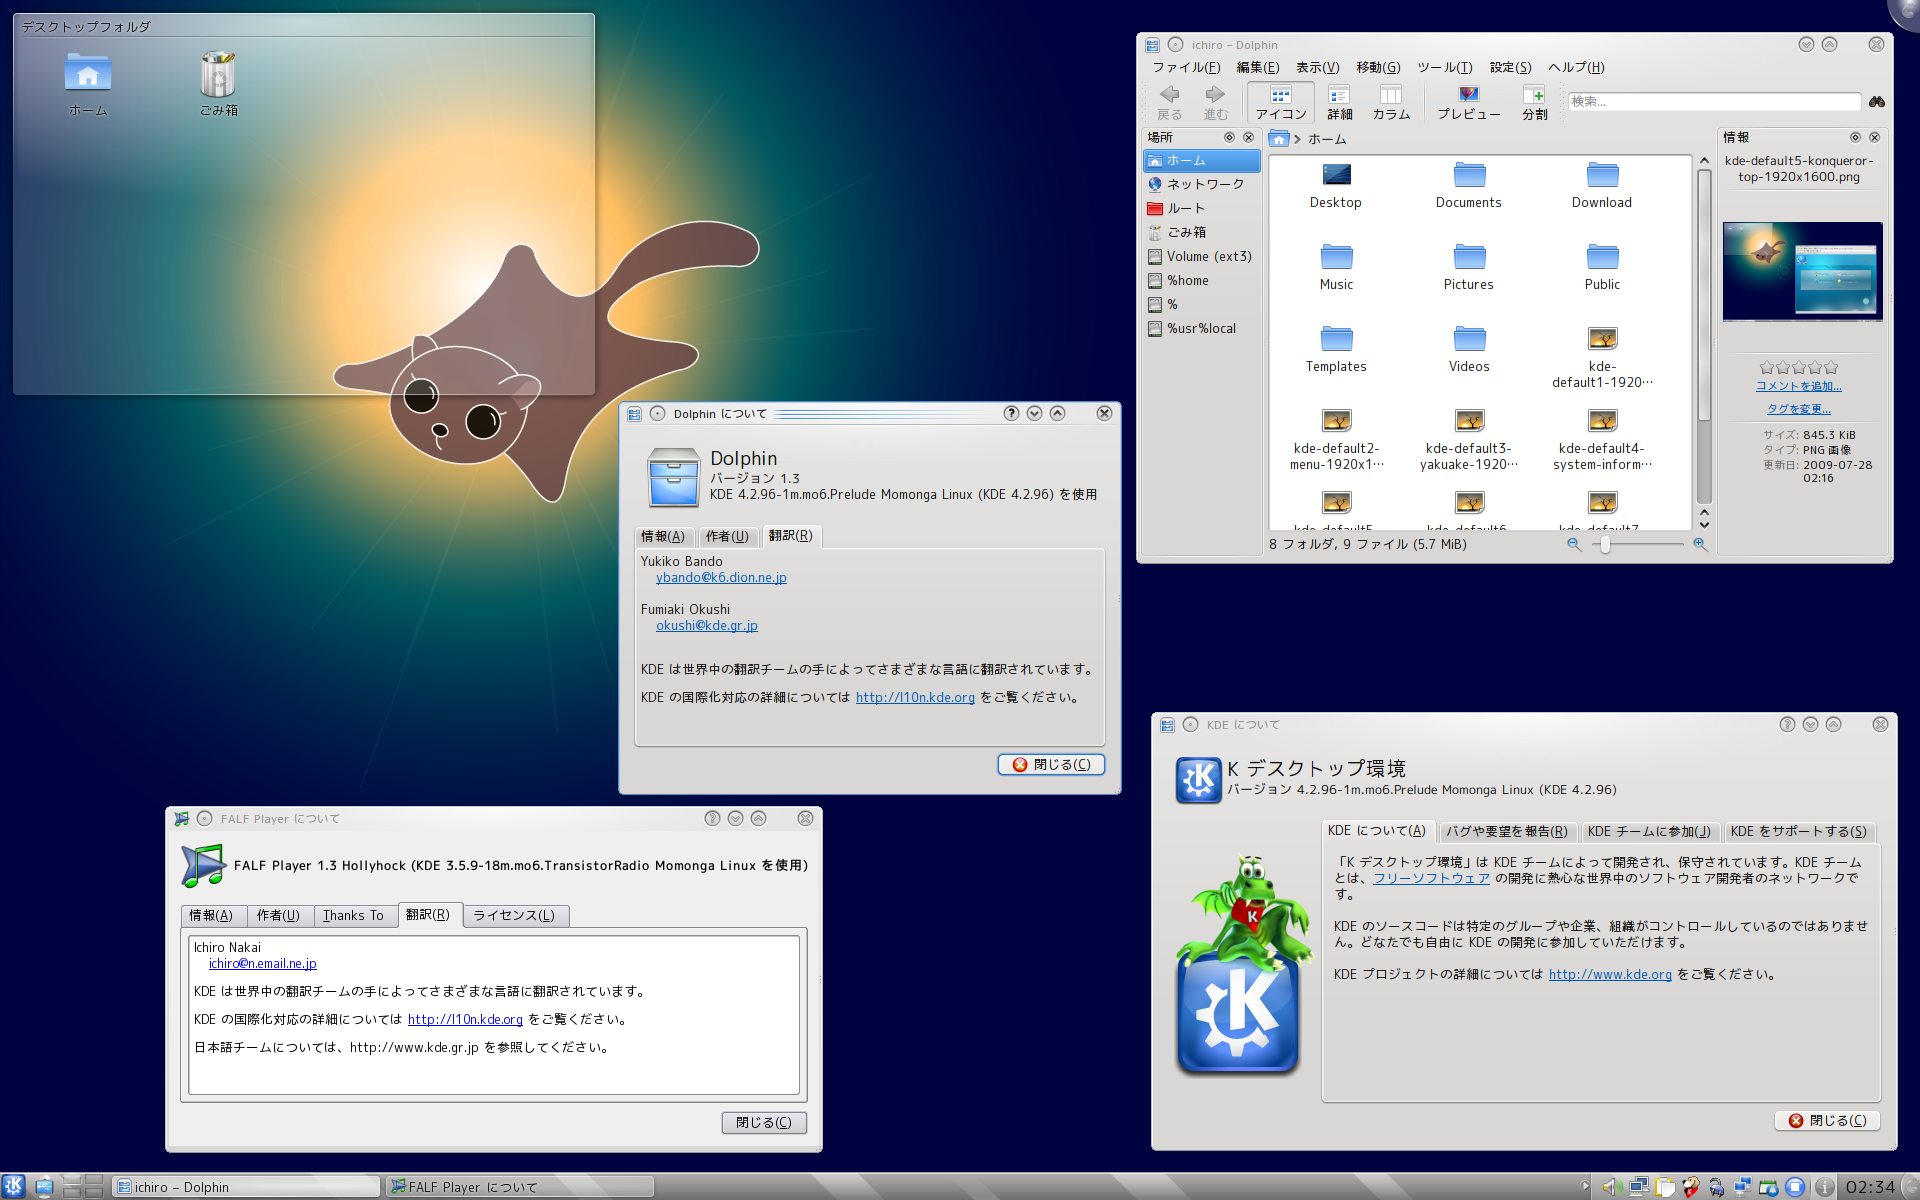Switch Dolphin to カラム view mode
This screenshot has height=1200, width=1920.
(x=1391, y=102)
